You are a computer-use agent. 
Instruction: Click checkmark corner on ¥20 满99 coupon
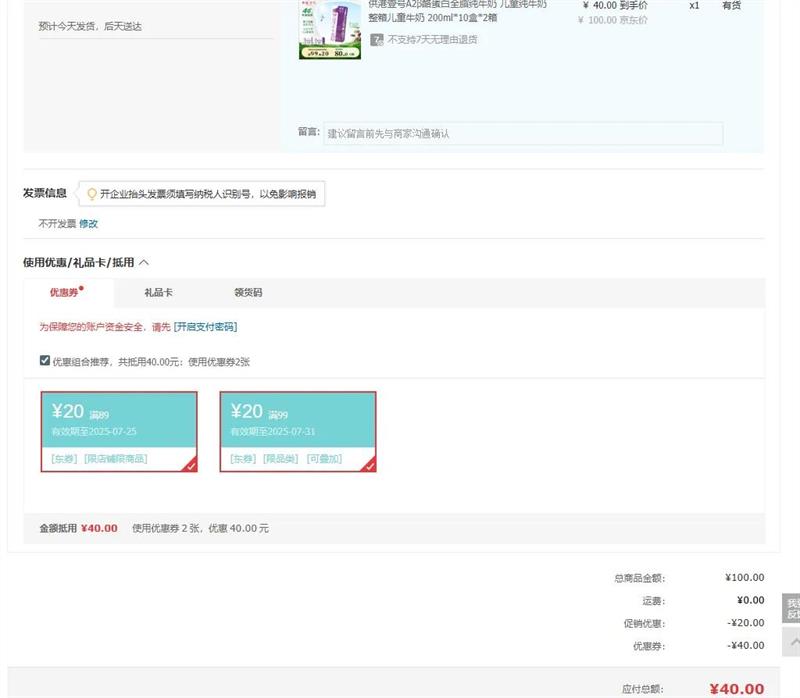coord(369,465)
